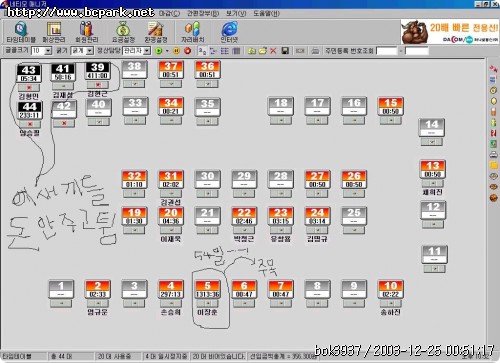Click the red X delete toolbar icon
500x363 pixels.
tap(273, 51)
